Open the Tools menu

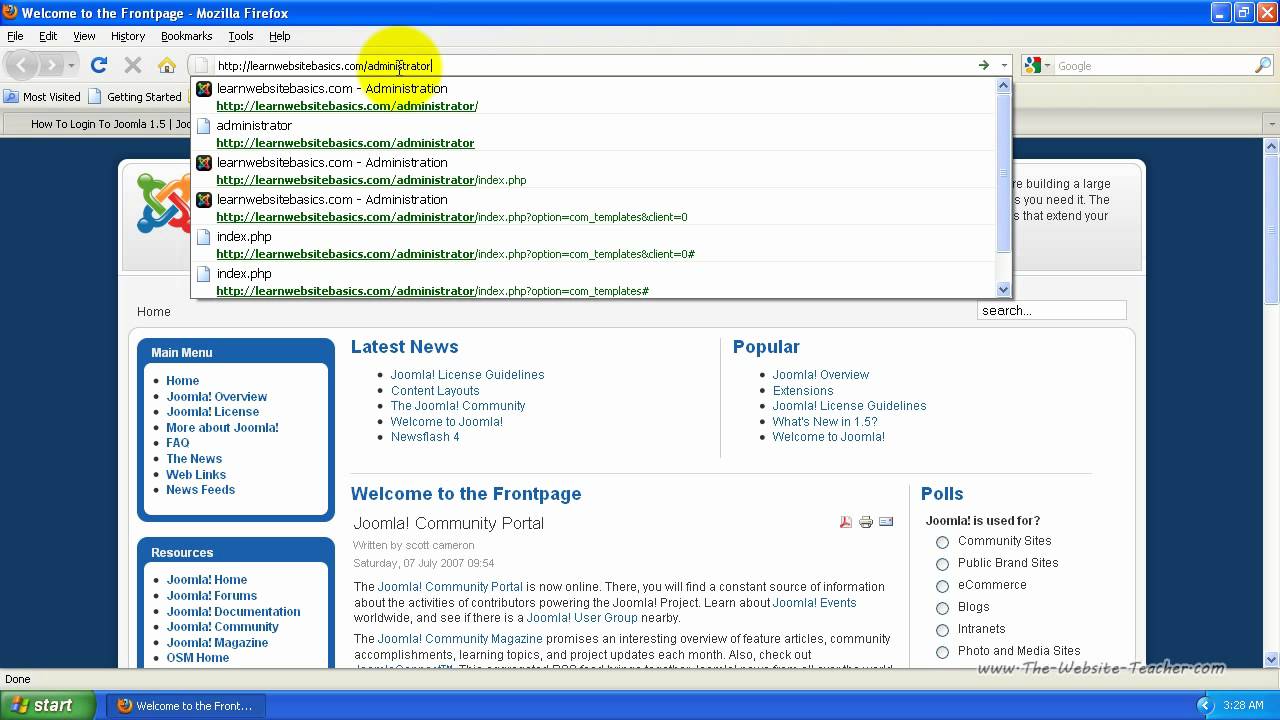click(241, 36)
